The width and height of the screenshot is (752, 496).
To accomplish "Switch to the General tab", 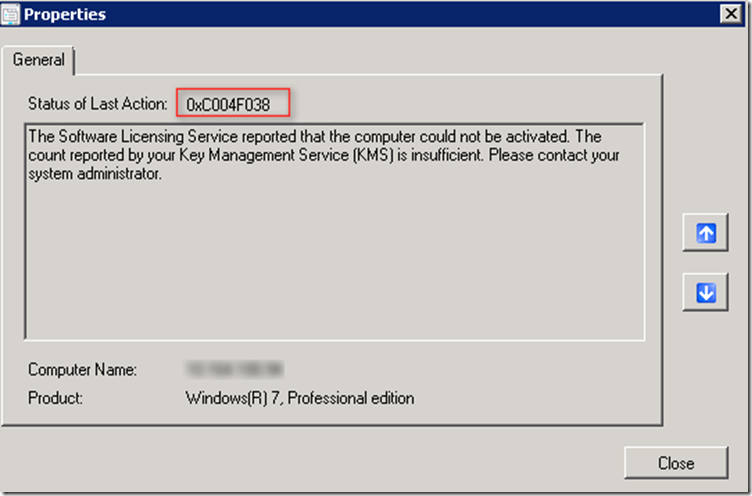I will (38, 60).
